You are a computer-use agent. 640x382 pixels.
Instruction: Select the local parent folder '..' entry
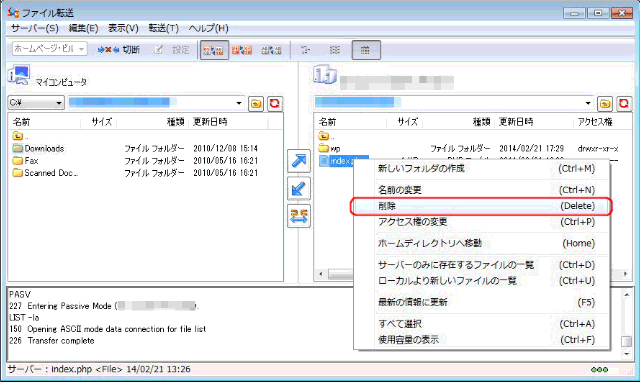click(20, 135)
